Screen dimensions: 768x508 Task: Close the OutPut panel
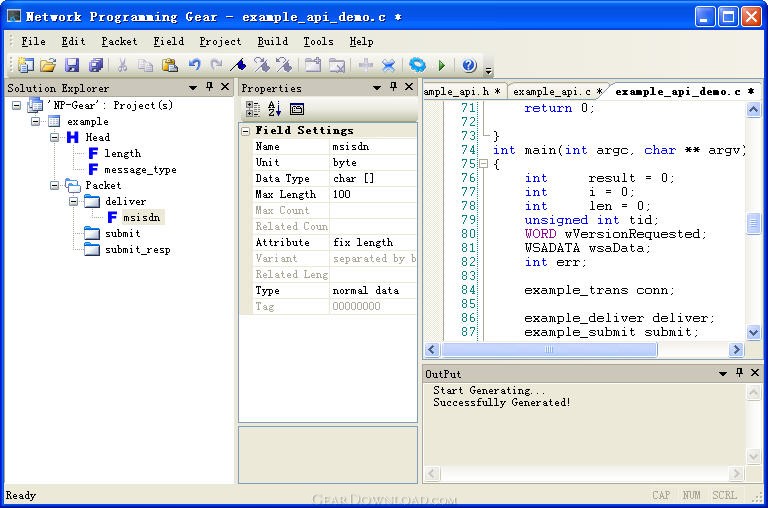click(x=755, y=373)
